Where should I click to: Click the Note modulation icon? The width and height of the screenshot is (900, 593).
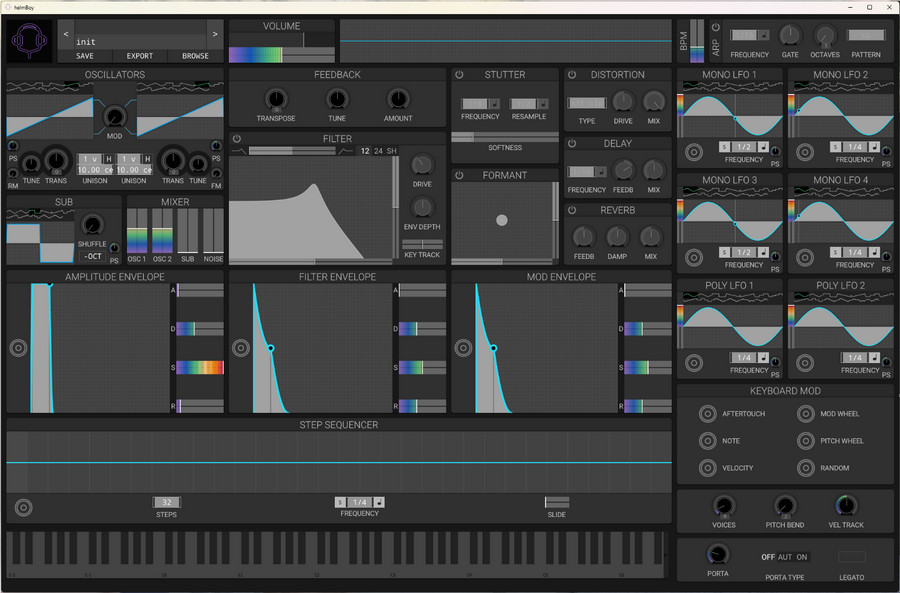(707, 440)
